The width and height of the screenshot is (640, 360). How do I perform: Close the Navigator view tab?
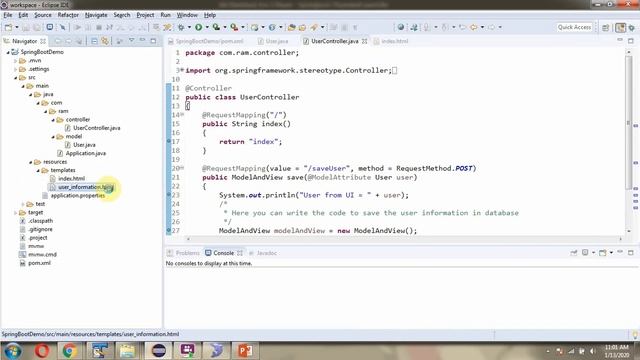tap(43, 41)
